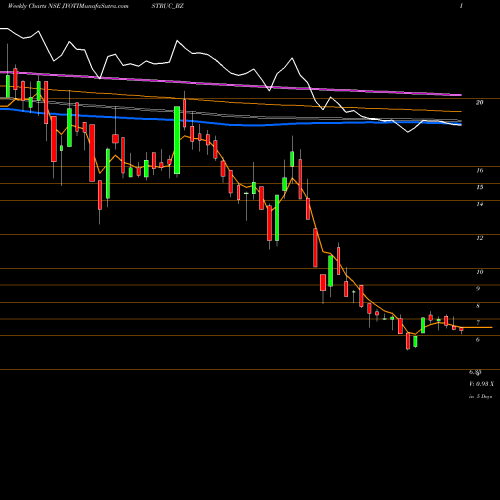This screenshot has width=500, height=500.
Task: Click the price axis label '16'
Action: 479,171
